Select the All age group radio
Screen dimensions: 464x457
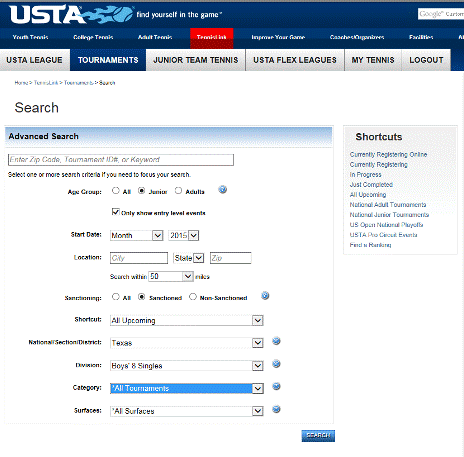point(116,191)
